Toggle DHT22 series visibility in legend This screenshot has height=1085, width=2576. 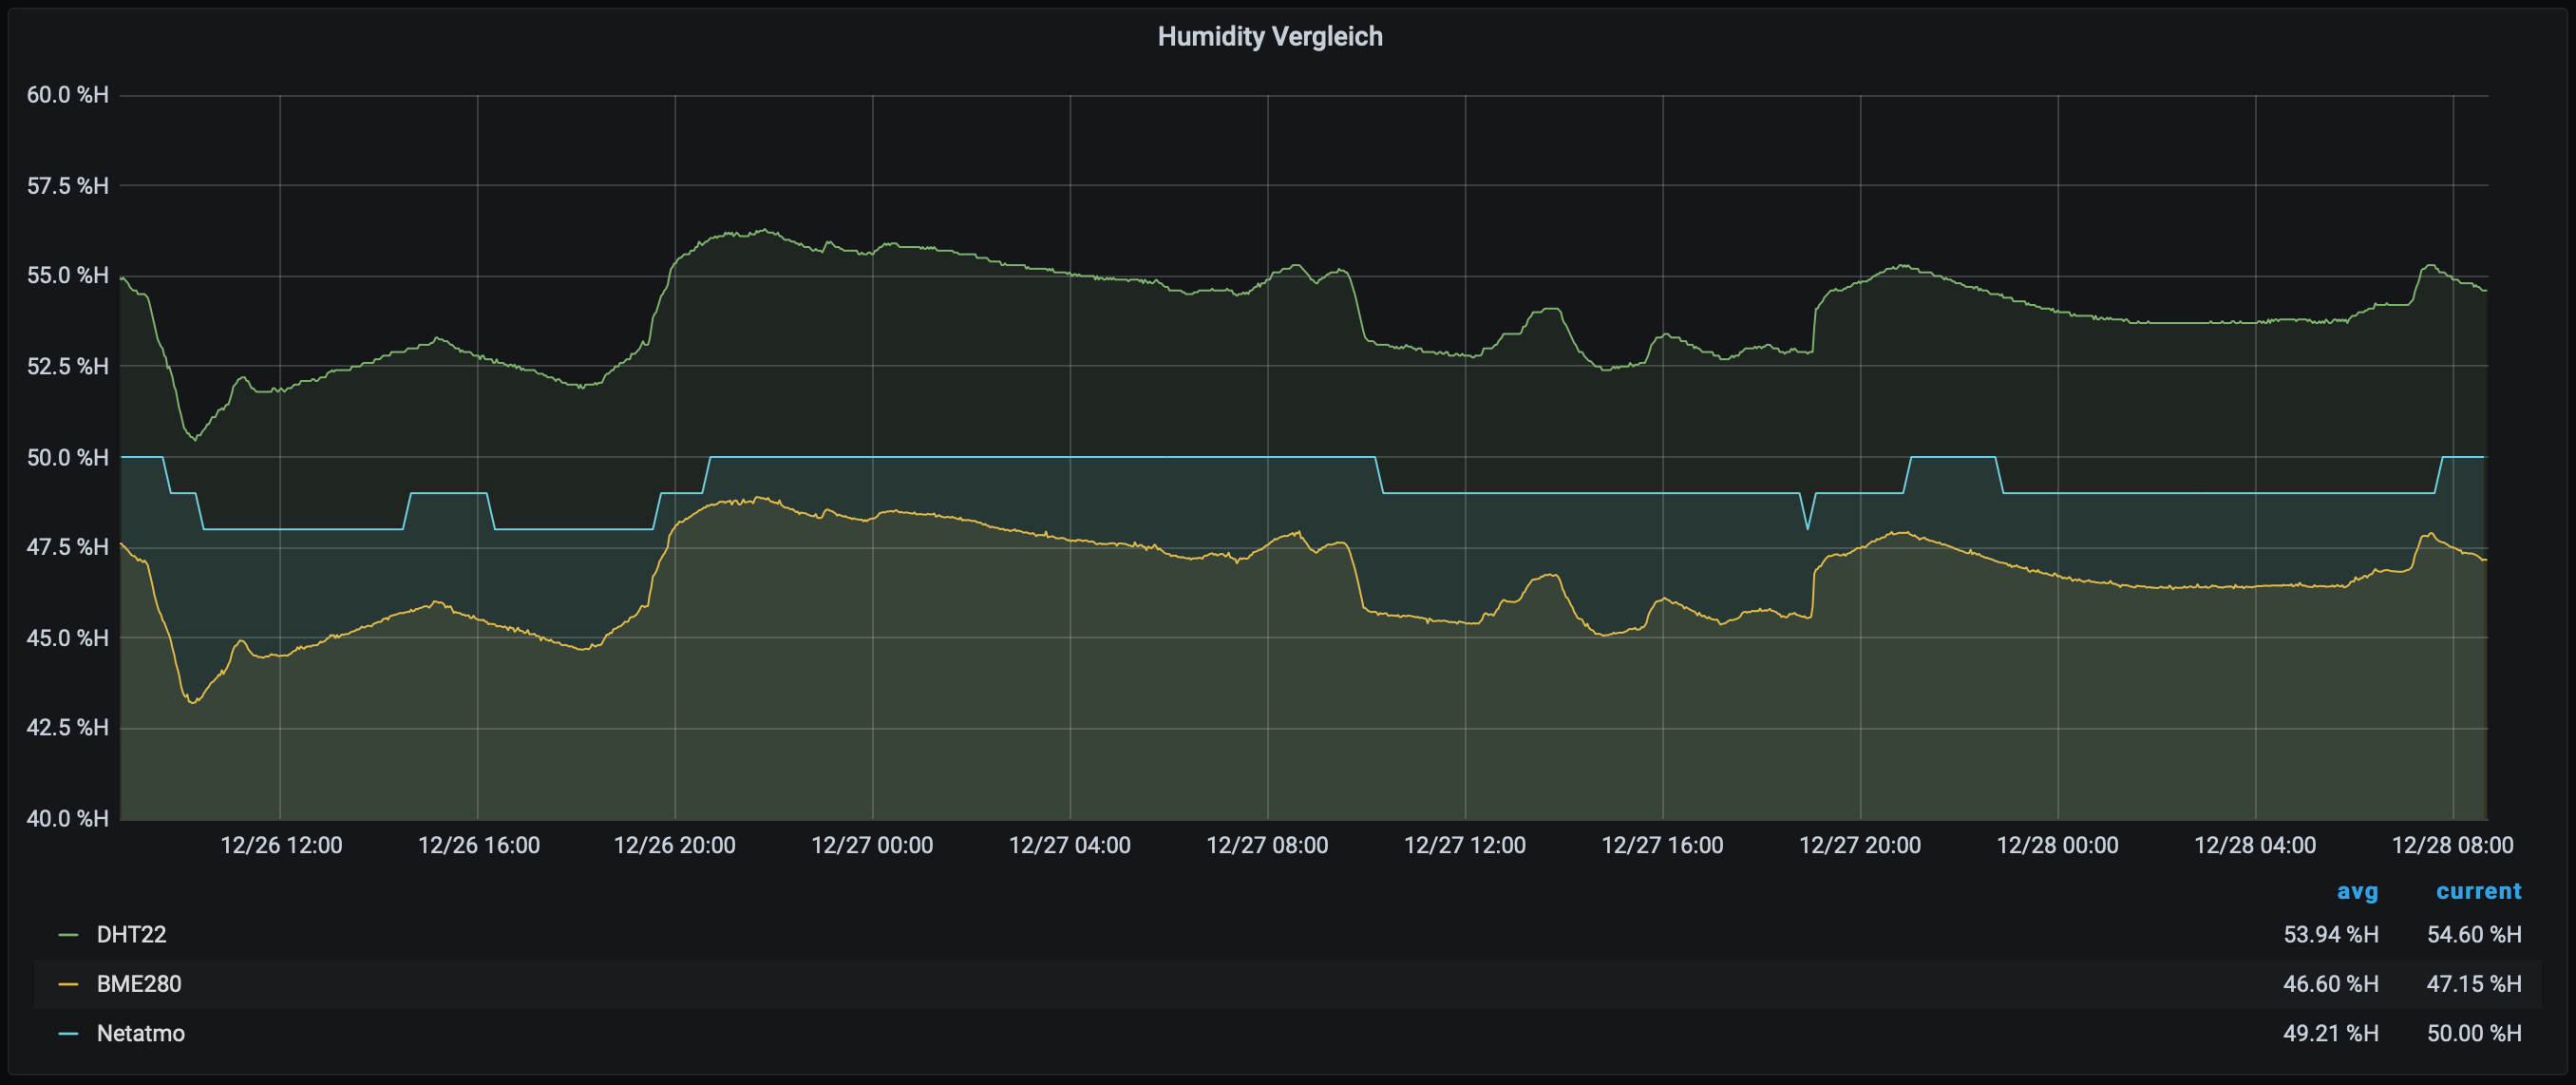click(131, 935)
